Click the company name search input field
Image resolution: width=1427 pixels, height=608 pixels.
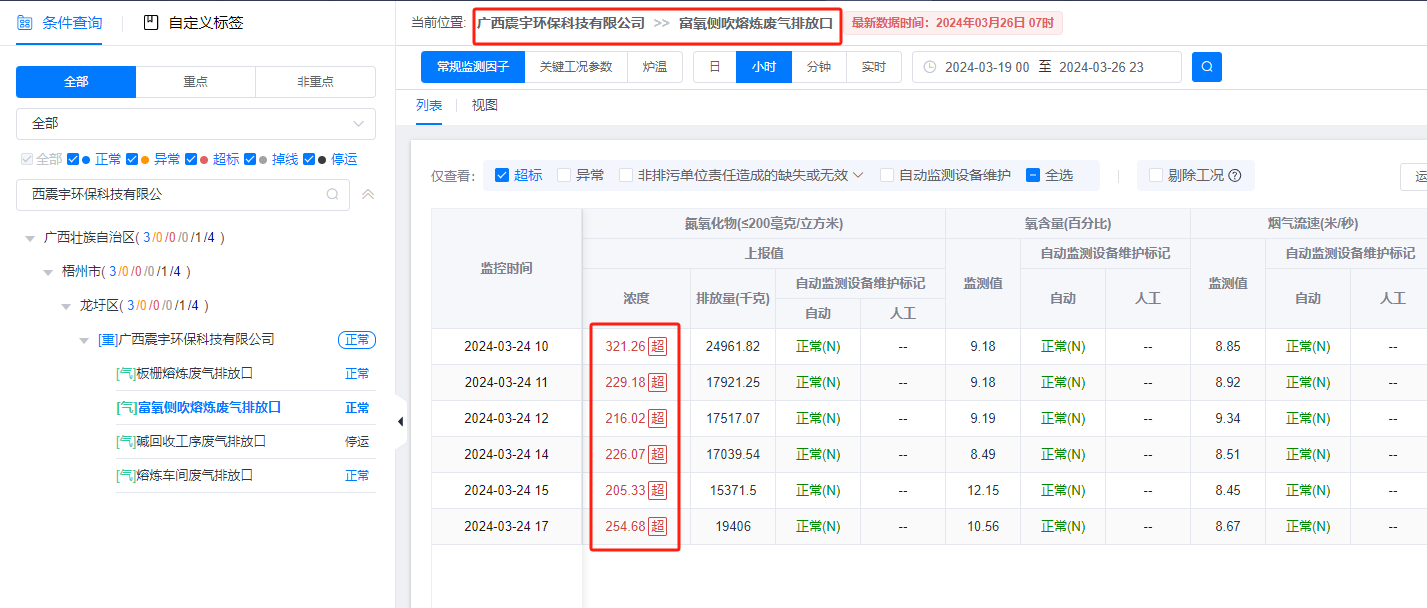tap(183, 194)
